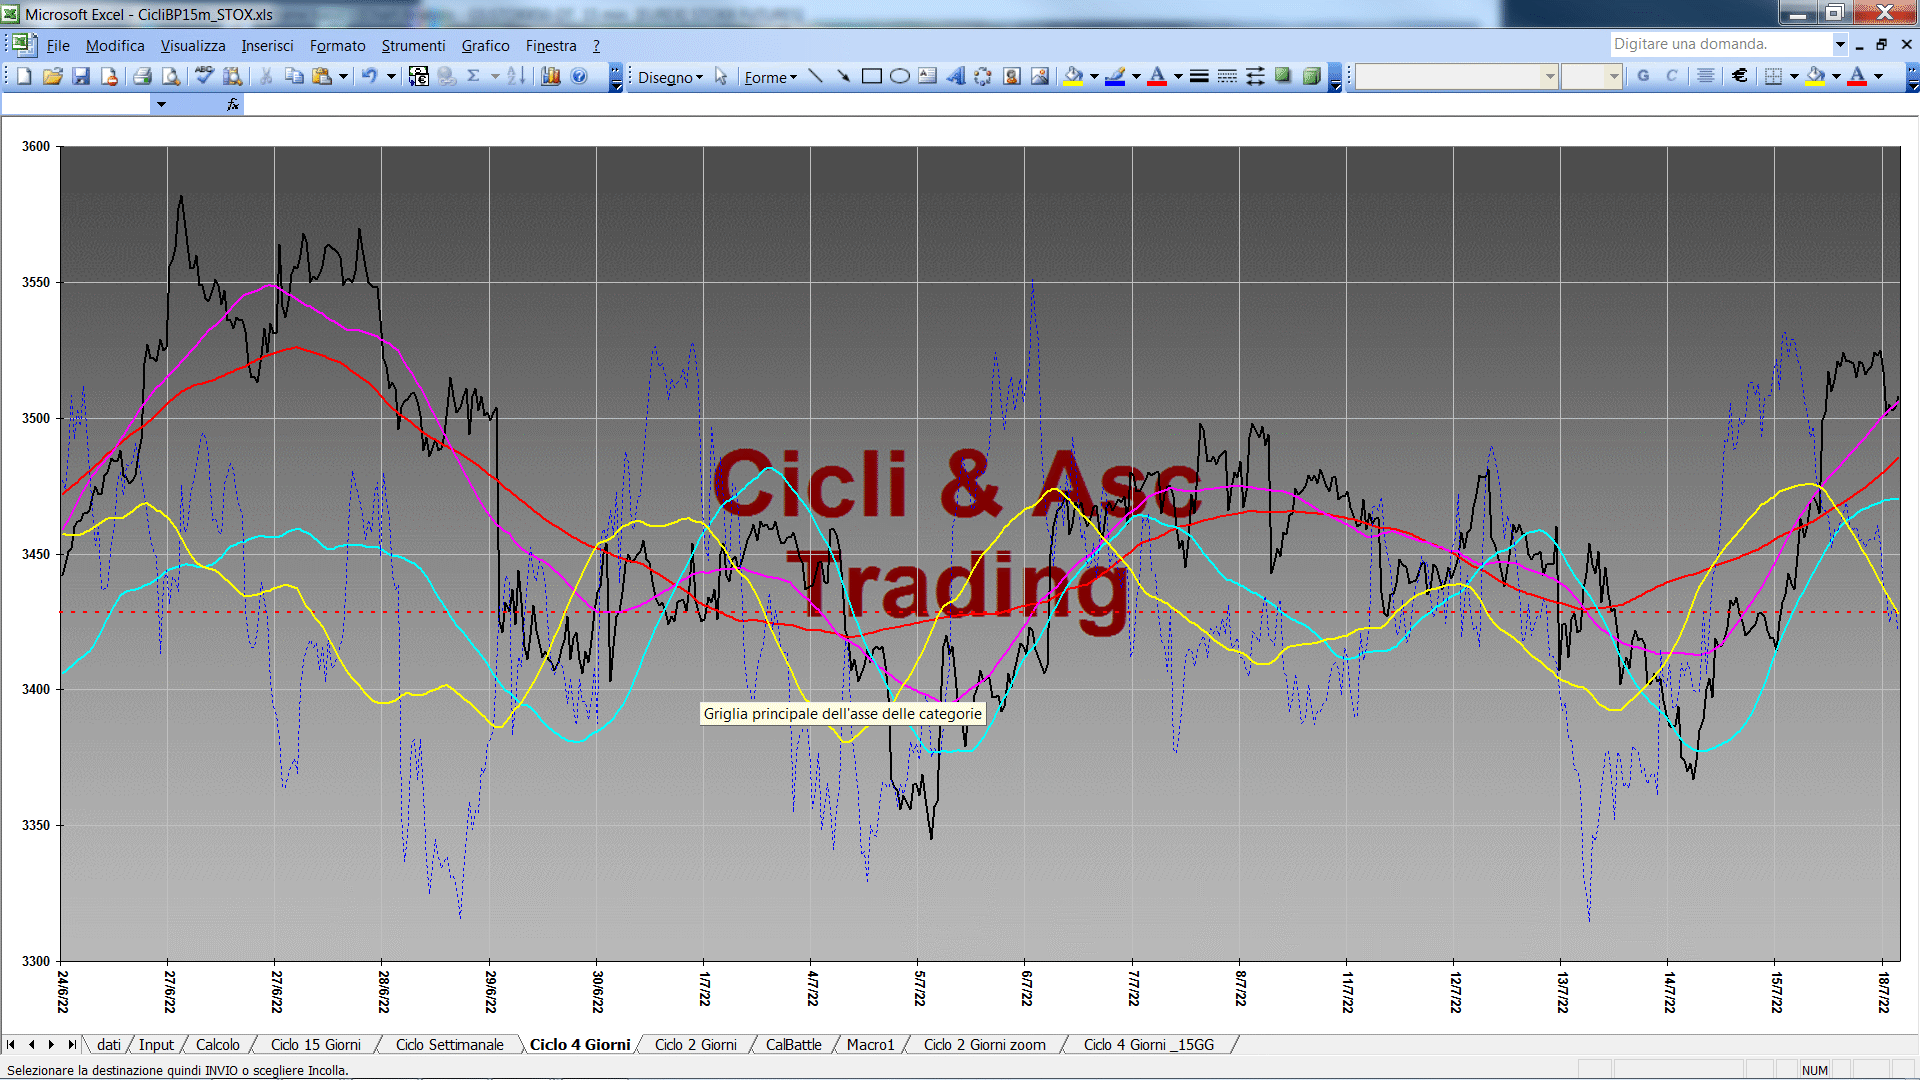
Task: Insert Clip Art icon
Action: 1012,76
